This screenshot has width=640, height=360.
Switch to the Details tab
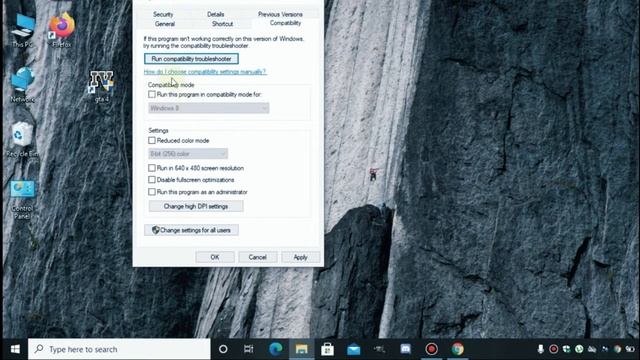point(216,14)
